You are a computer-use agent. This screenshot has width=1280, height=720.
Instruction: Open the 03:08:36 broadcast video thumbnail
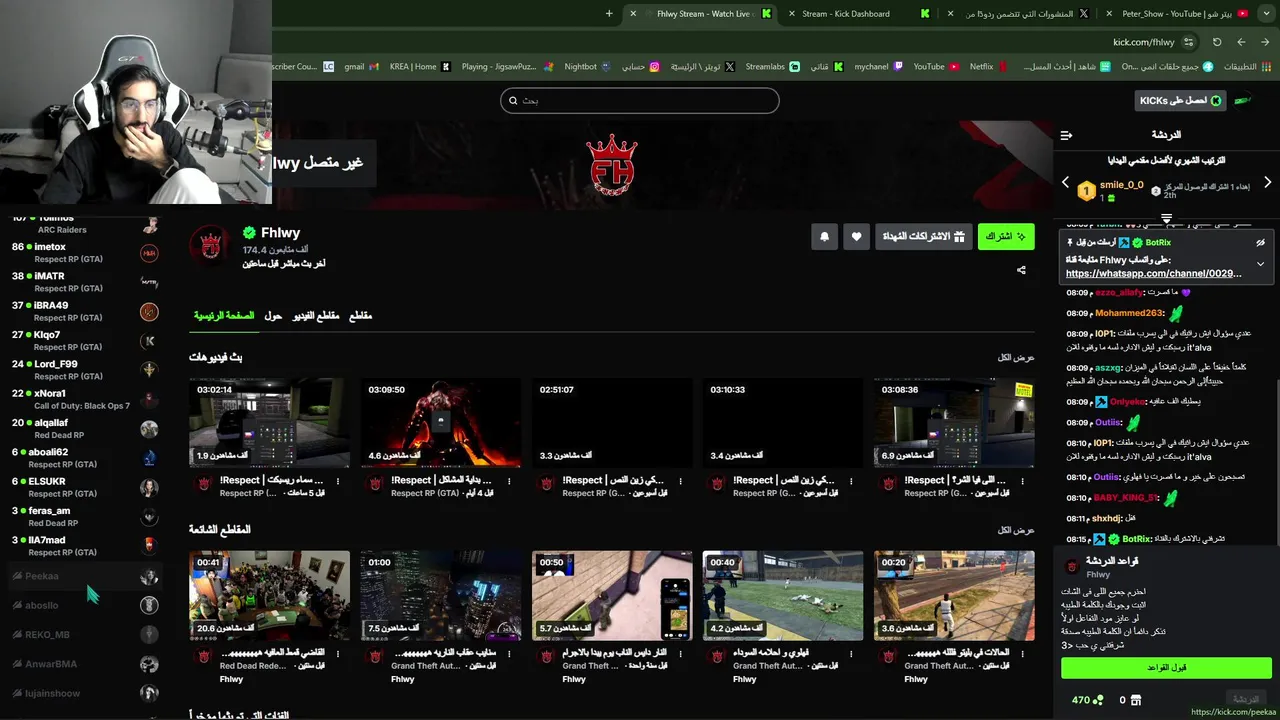[954, 422]
